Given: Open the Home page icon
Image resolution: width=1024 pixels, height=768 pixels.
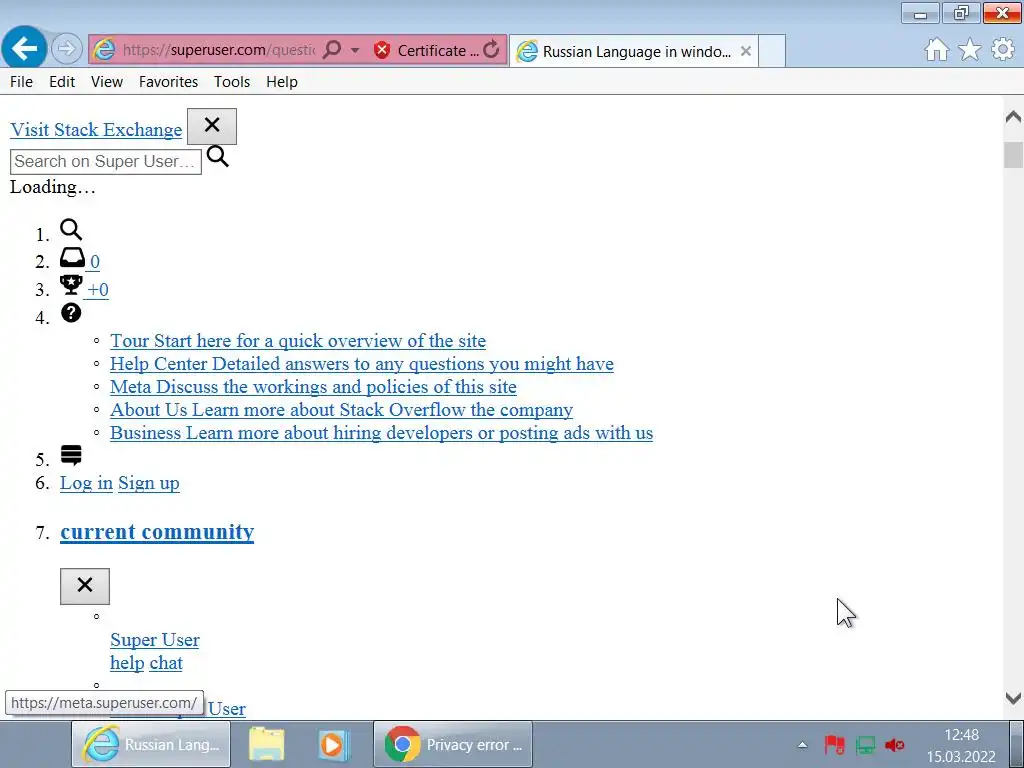Looking at the screenshot, I should click(x=936, y=50).
